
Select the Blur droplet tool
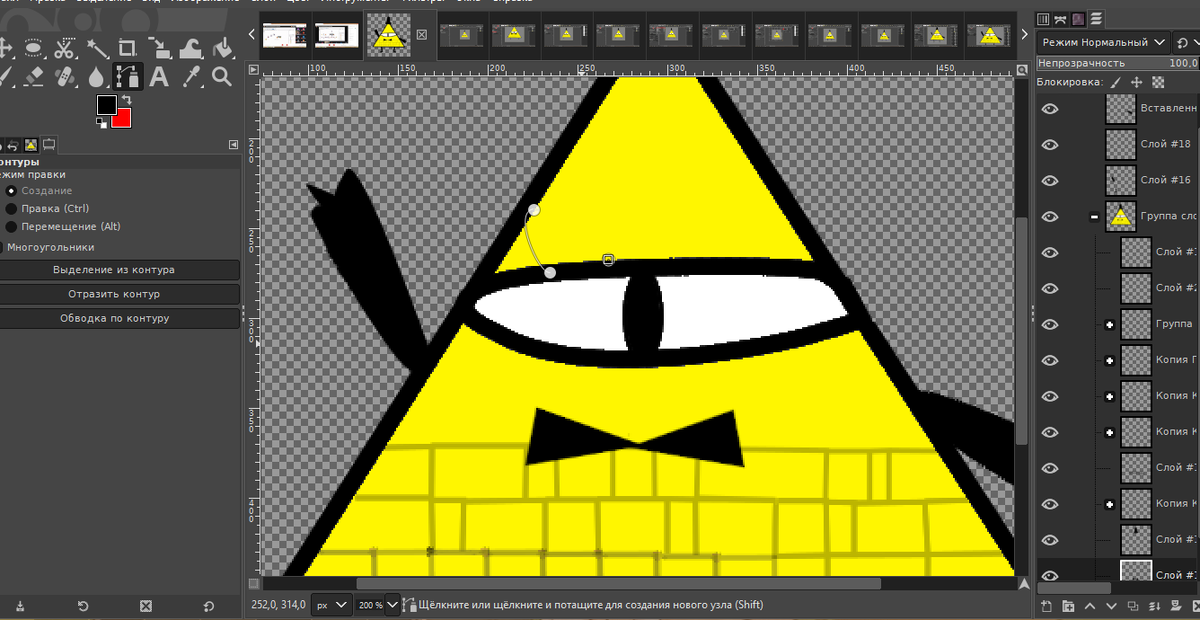tap(97, 77)
